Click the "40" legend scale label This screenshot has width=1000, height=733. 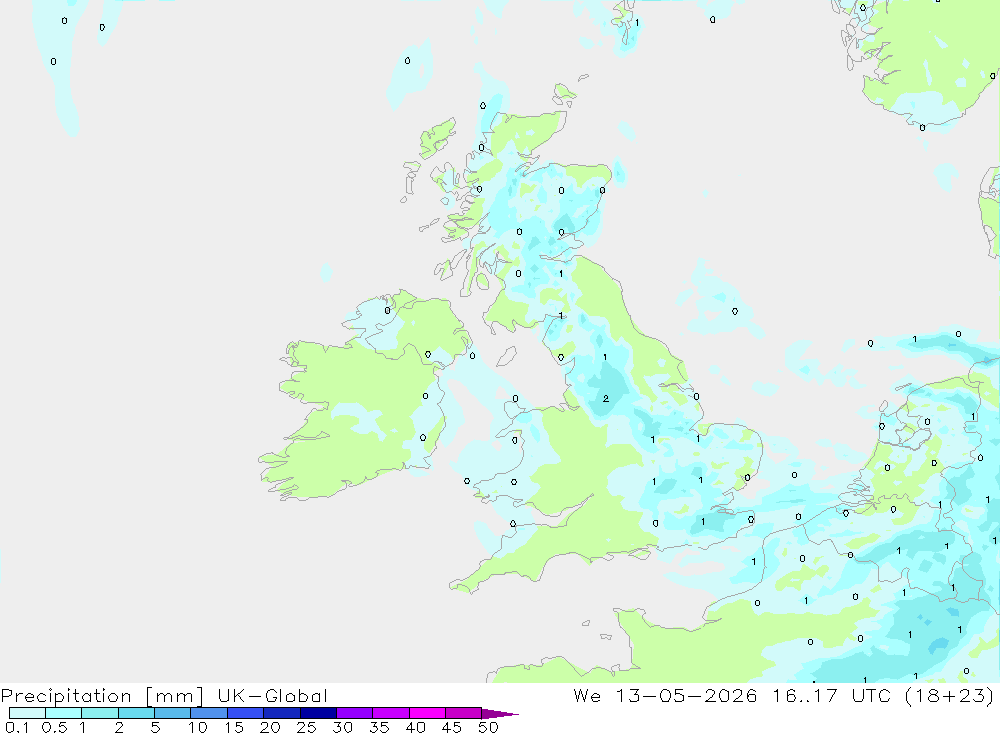pos(415,727)
